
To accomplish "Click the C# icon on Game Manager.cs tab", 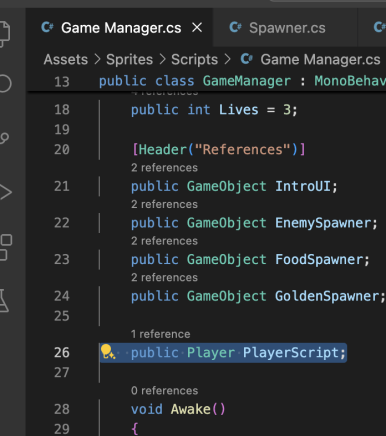I will click(x=47, y=27).
